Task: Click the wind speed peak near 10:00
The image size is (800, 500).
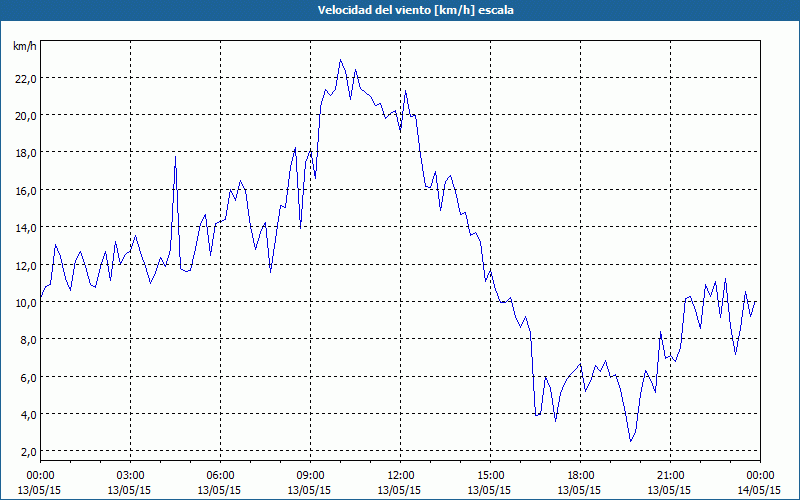Action: pos(341,60)
